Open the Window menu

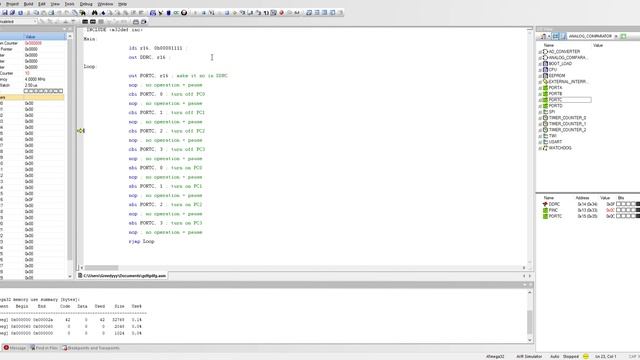point(105,4)
